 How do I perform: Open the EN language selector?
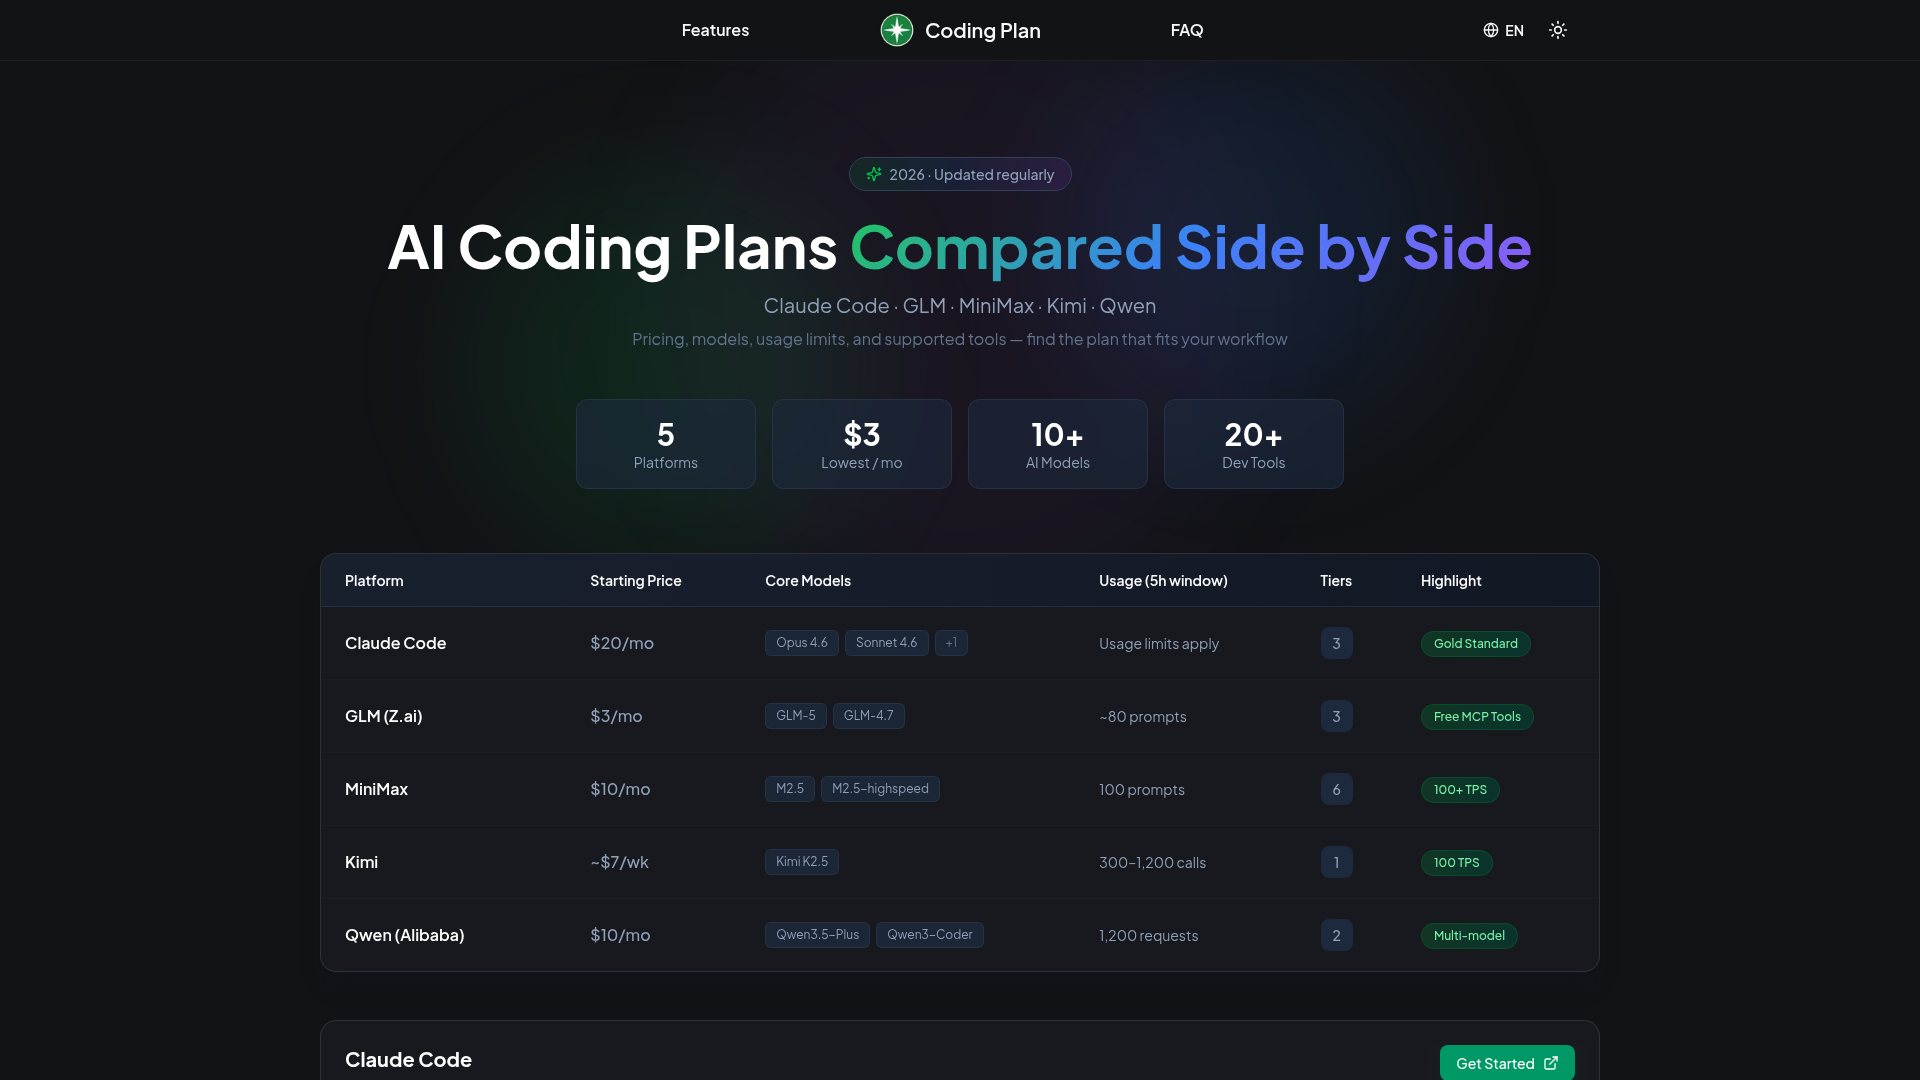(x=1503, y=30)
